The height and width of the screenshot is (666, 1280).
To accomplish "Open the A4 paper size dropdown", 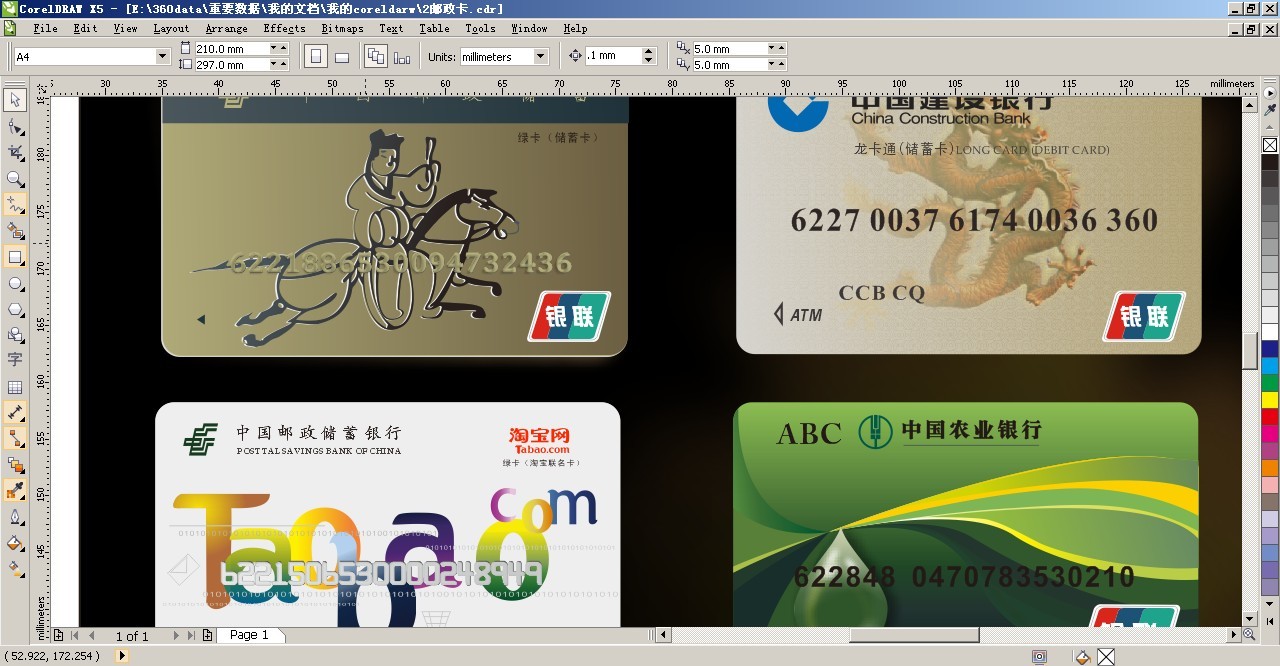I will pyautogui.click(x=163, y=57).
